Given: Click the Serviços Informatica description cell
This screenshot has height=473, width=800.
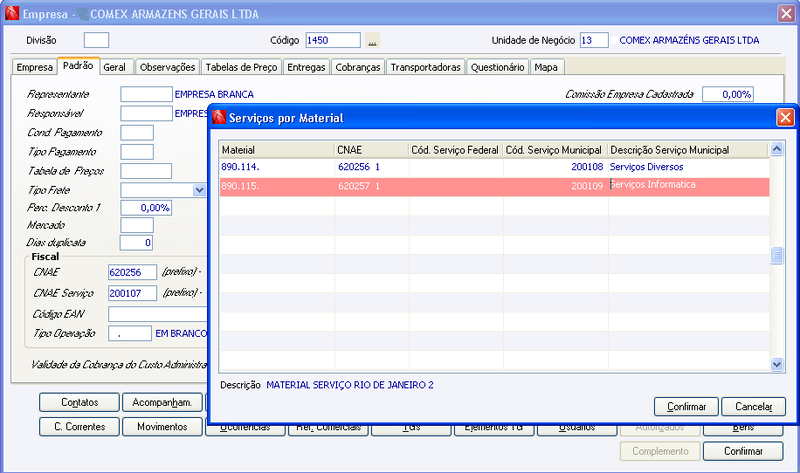Looking at the screenshot, I should pyautogui.click(x=689, y=186).
